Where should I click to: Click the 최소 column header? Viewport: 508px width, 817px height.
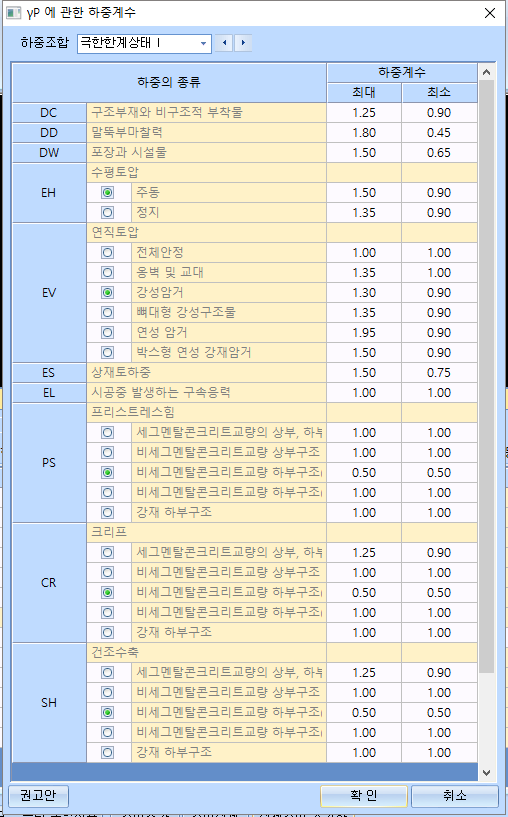pyautogui.click(x=439, y=93)
